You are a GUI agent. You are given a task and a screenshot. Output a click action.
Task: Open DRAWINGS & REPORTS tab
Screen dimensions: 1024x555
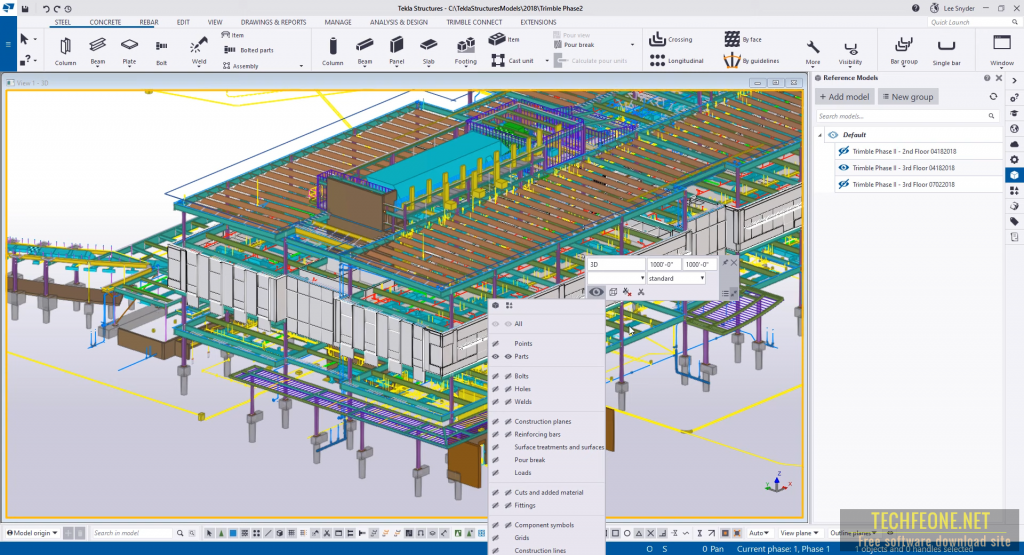pos(273,22)
